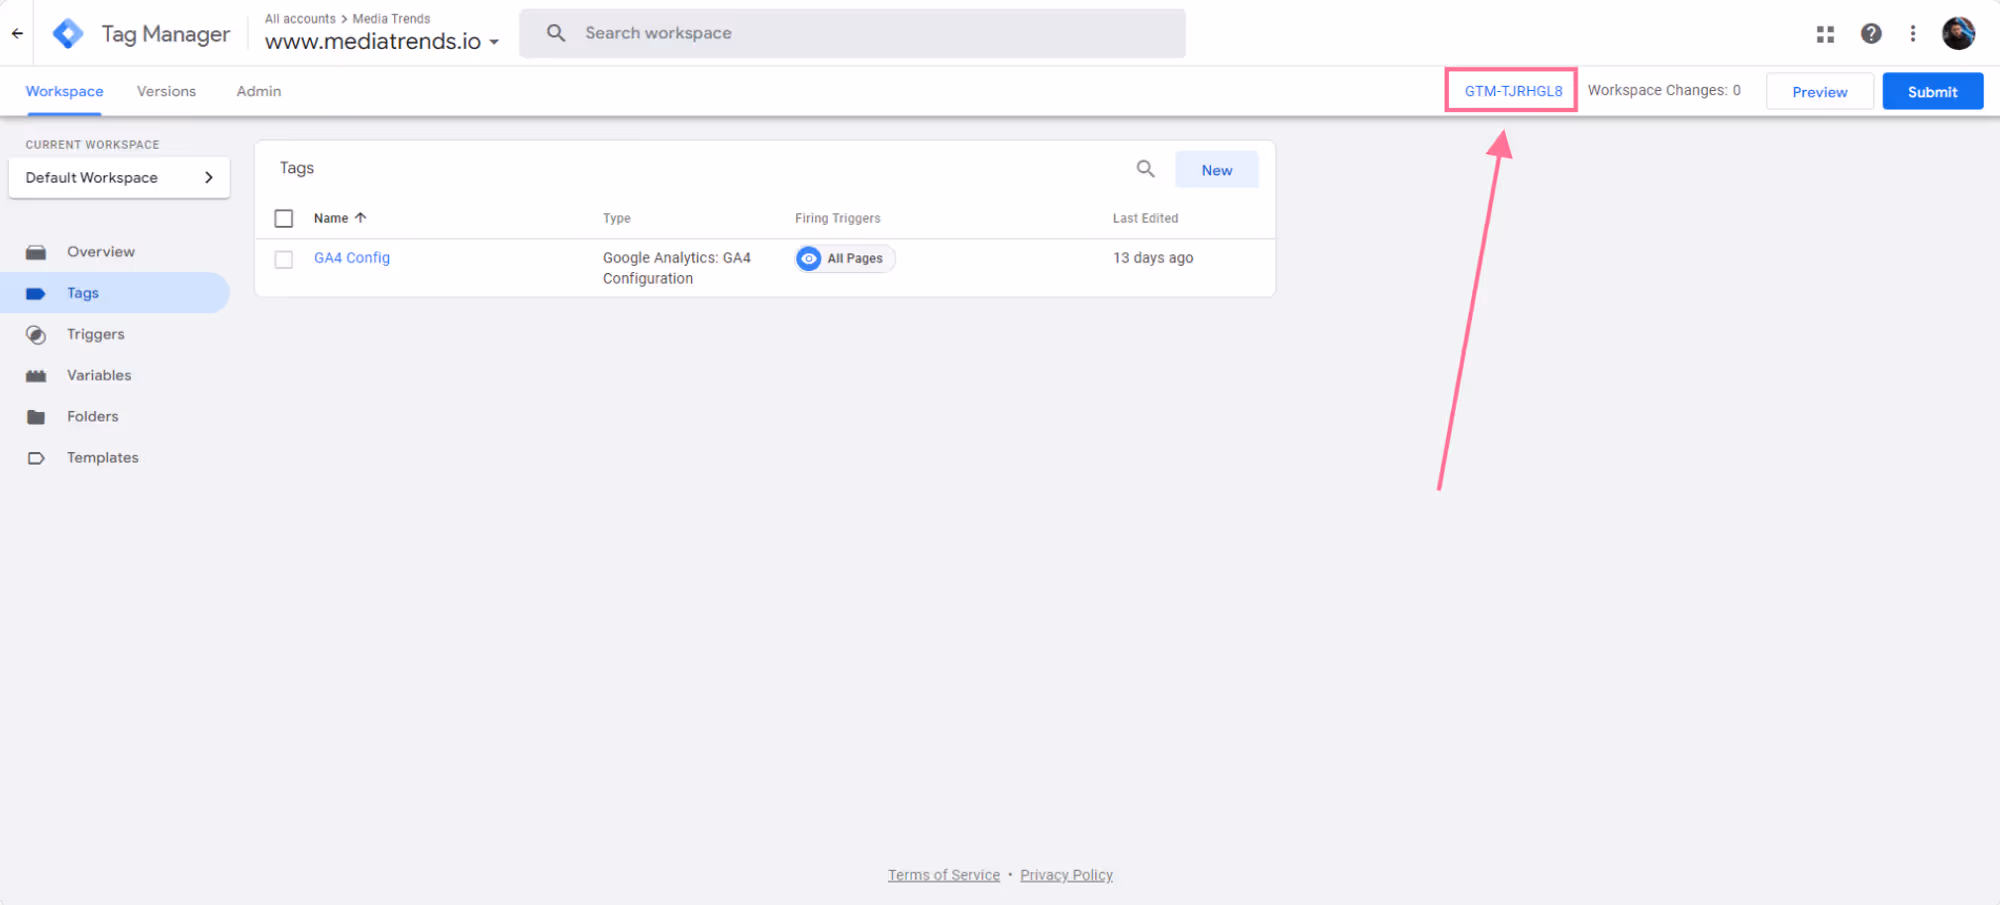Open Variables in the sidebar
Viewport: 2000px width, 905px height.
[x=115, y=375]
